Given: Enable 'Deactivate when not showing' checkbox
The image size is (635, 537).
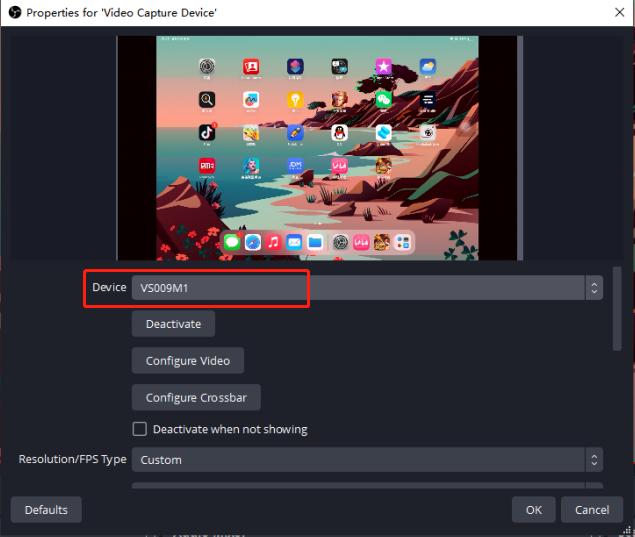Looking at the screenshot, I should click(x=140, y=429).
